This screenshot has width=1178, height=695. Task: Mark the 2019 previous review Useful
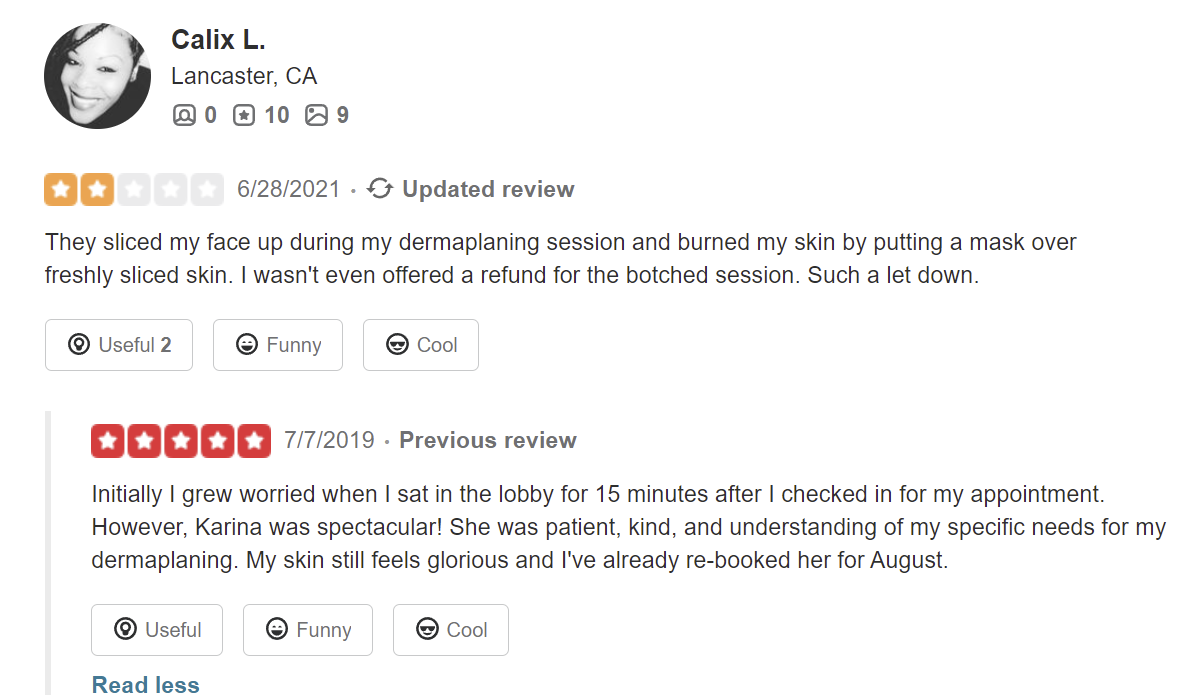click(157, 630)
